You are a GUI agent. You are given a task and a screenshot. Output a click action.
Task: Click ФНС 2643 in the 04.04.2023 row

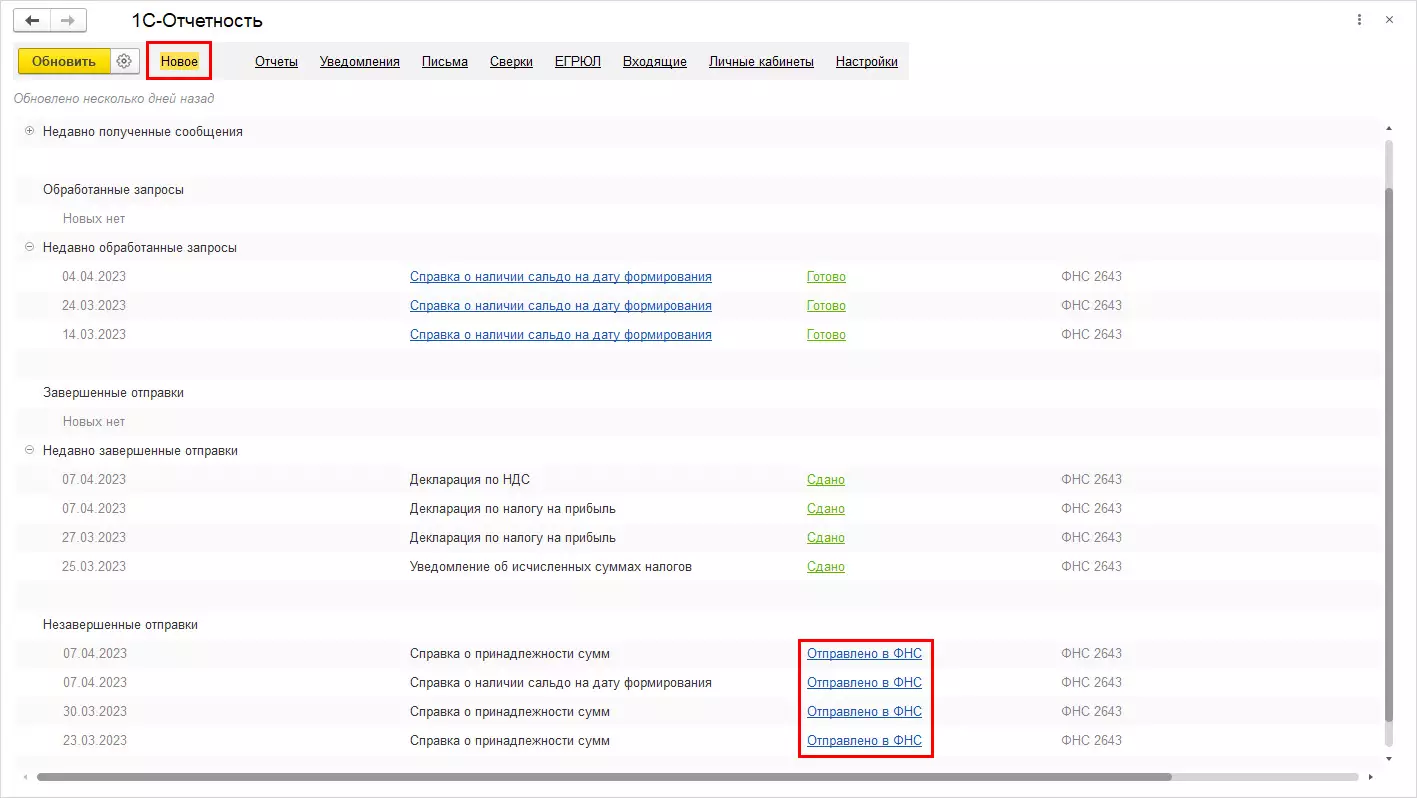click(x=1091, y=276)
